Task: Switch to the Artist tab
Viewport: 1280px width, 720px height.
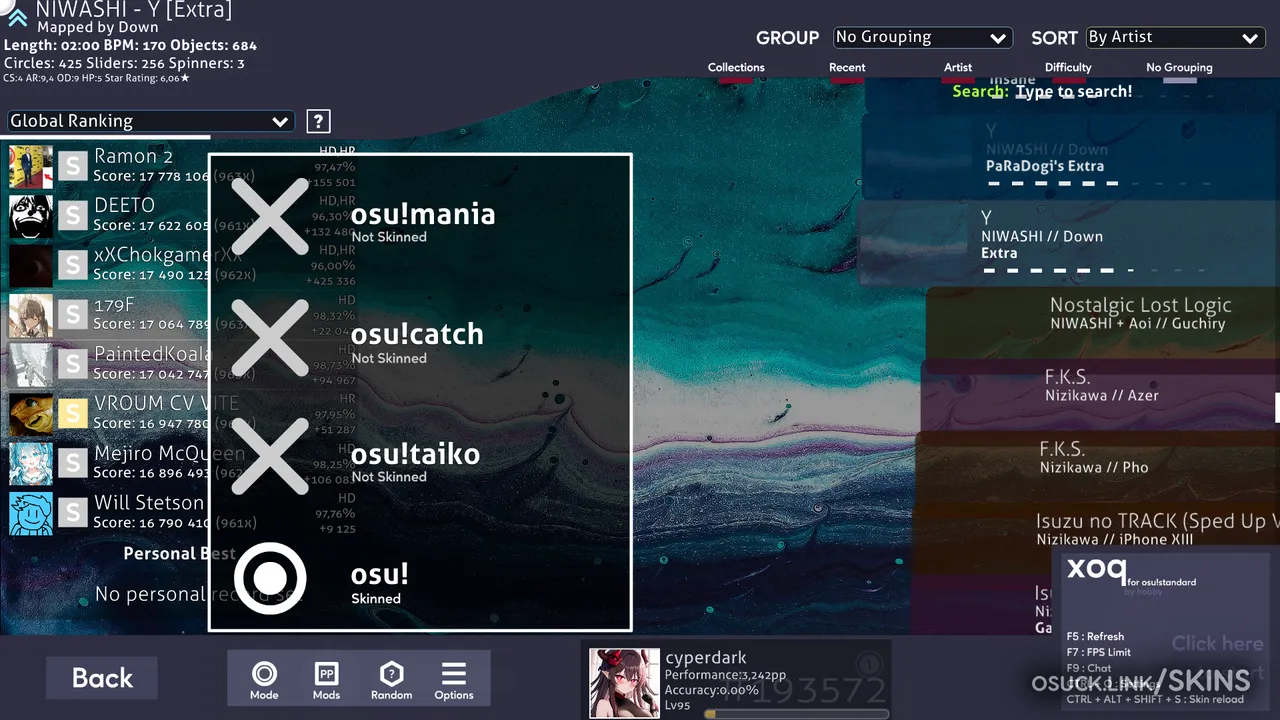Action: click(x=958, y=68)
